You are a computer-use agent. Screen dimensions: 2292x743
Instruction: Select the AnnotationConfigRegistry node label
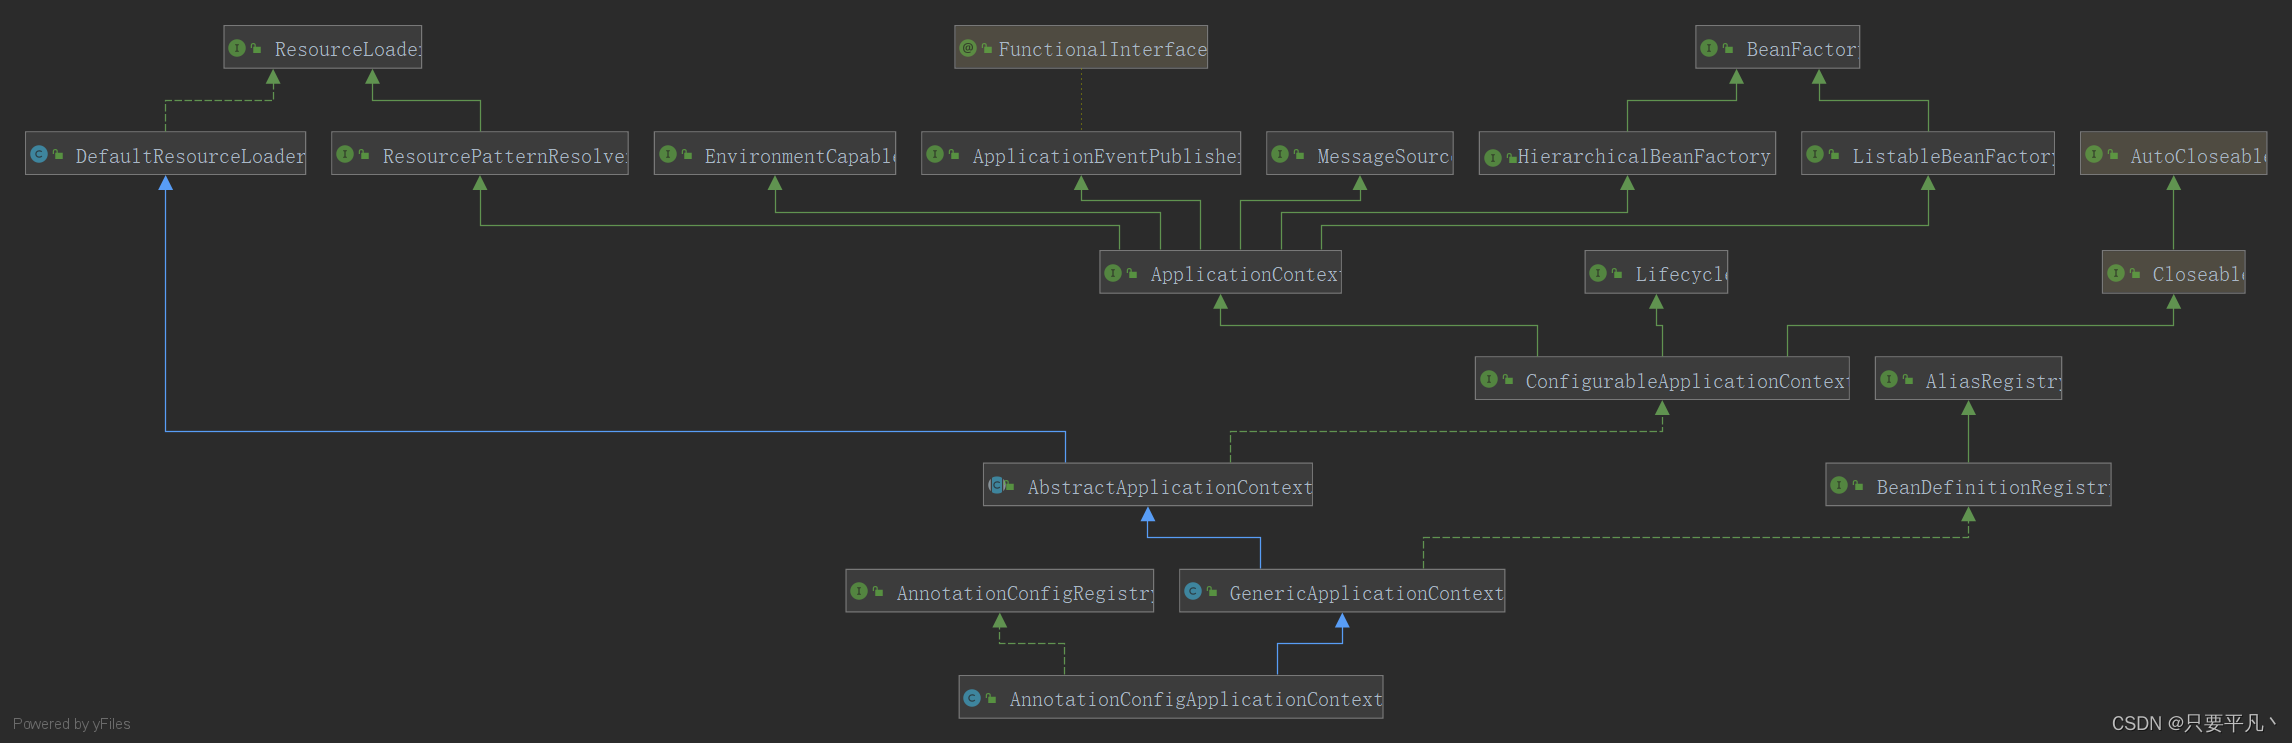(x=1025, y=593)
